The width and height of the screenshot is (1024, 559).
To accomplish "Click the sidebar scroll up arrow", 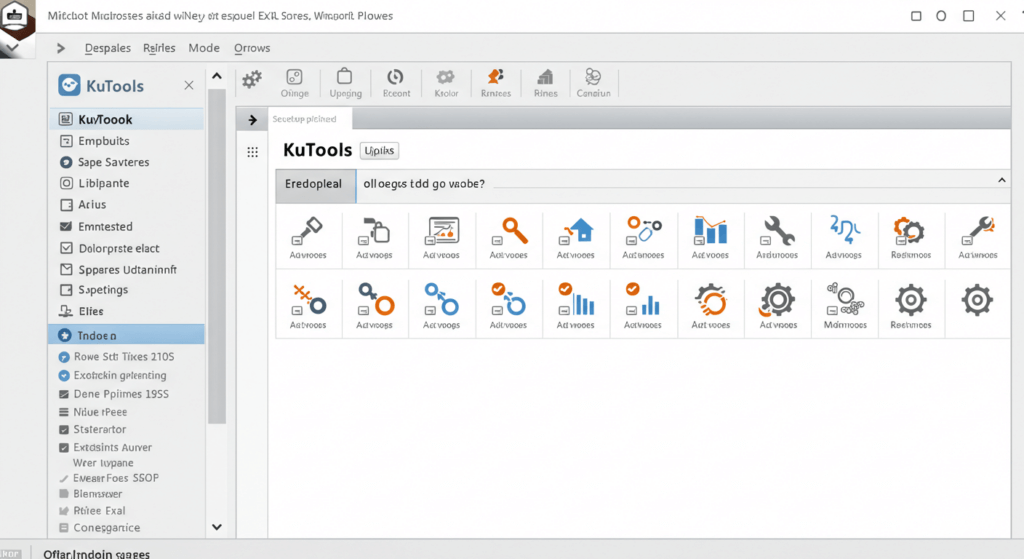I will click(217, 76).
